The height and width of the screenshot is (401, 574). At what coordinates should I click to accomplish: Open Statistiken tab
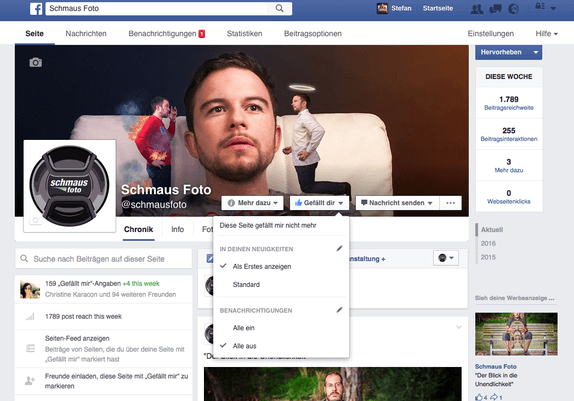click(x=245, y=34)
